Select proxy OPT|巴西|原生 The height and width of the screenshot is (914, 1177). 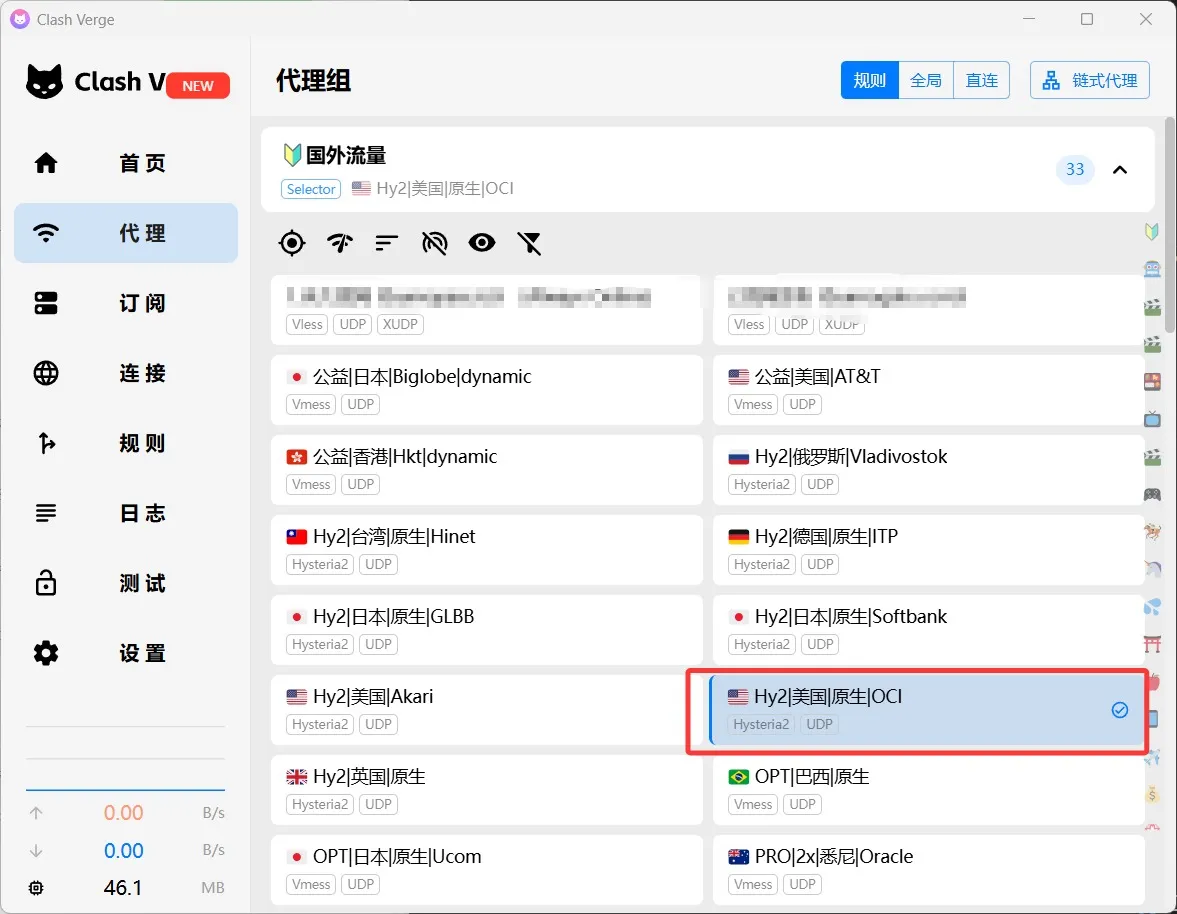[x=928, y=790]
